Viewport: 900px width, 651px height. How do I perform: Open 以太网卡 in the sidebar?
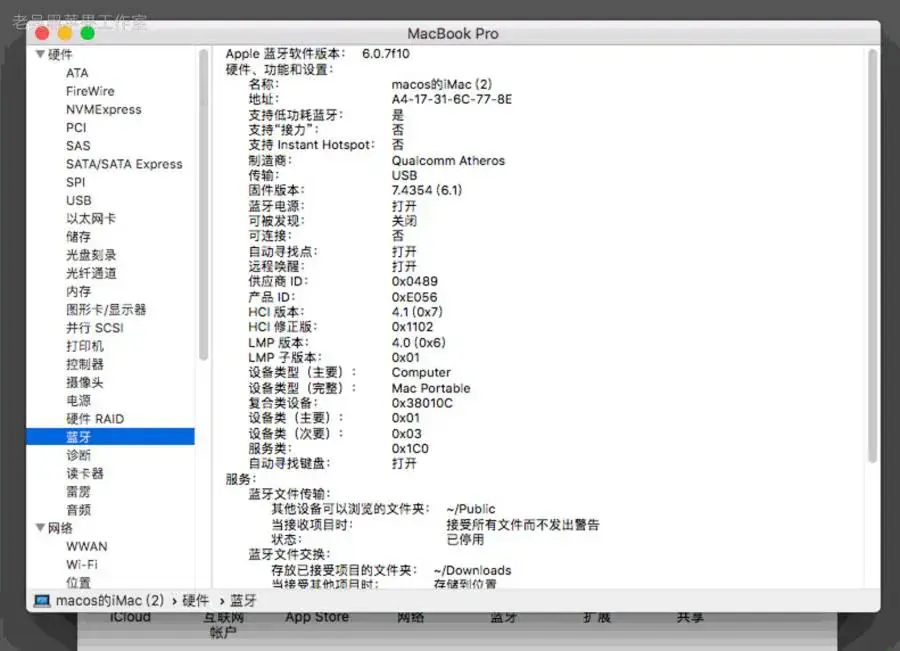tap(91, 219)
